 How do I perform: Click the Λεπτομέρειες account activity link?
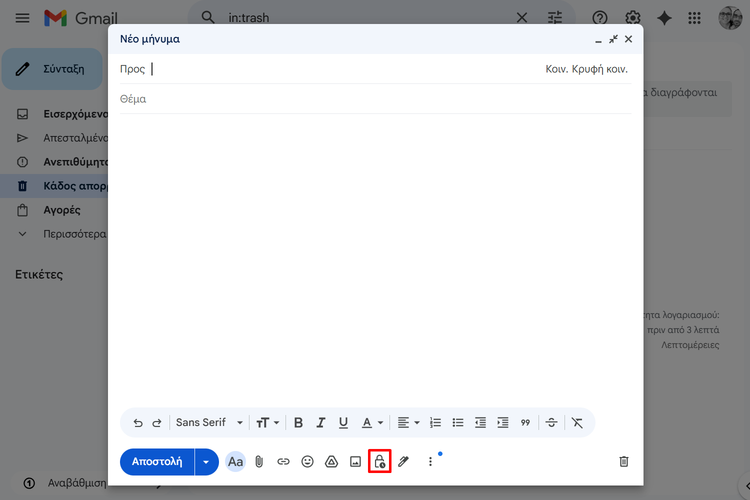(x=690, y=345)
